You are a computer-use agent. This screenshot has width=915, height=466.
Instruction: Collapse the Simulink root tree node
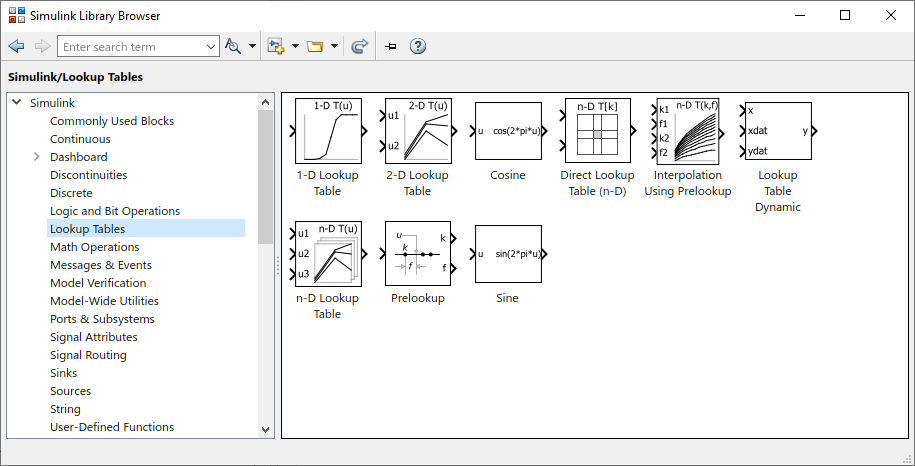[16, 103]
